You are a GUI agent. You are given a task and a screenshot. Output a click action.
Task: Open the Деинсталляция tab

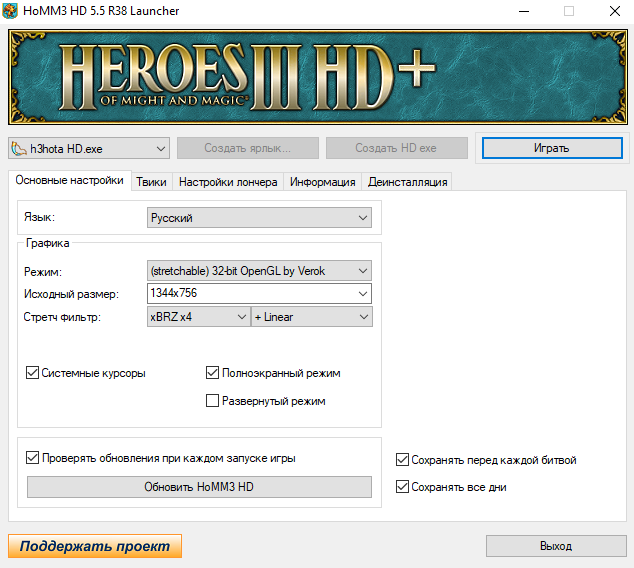407,182
